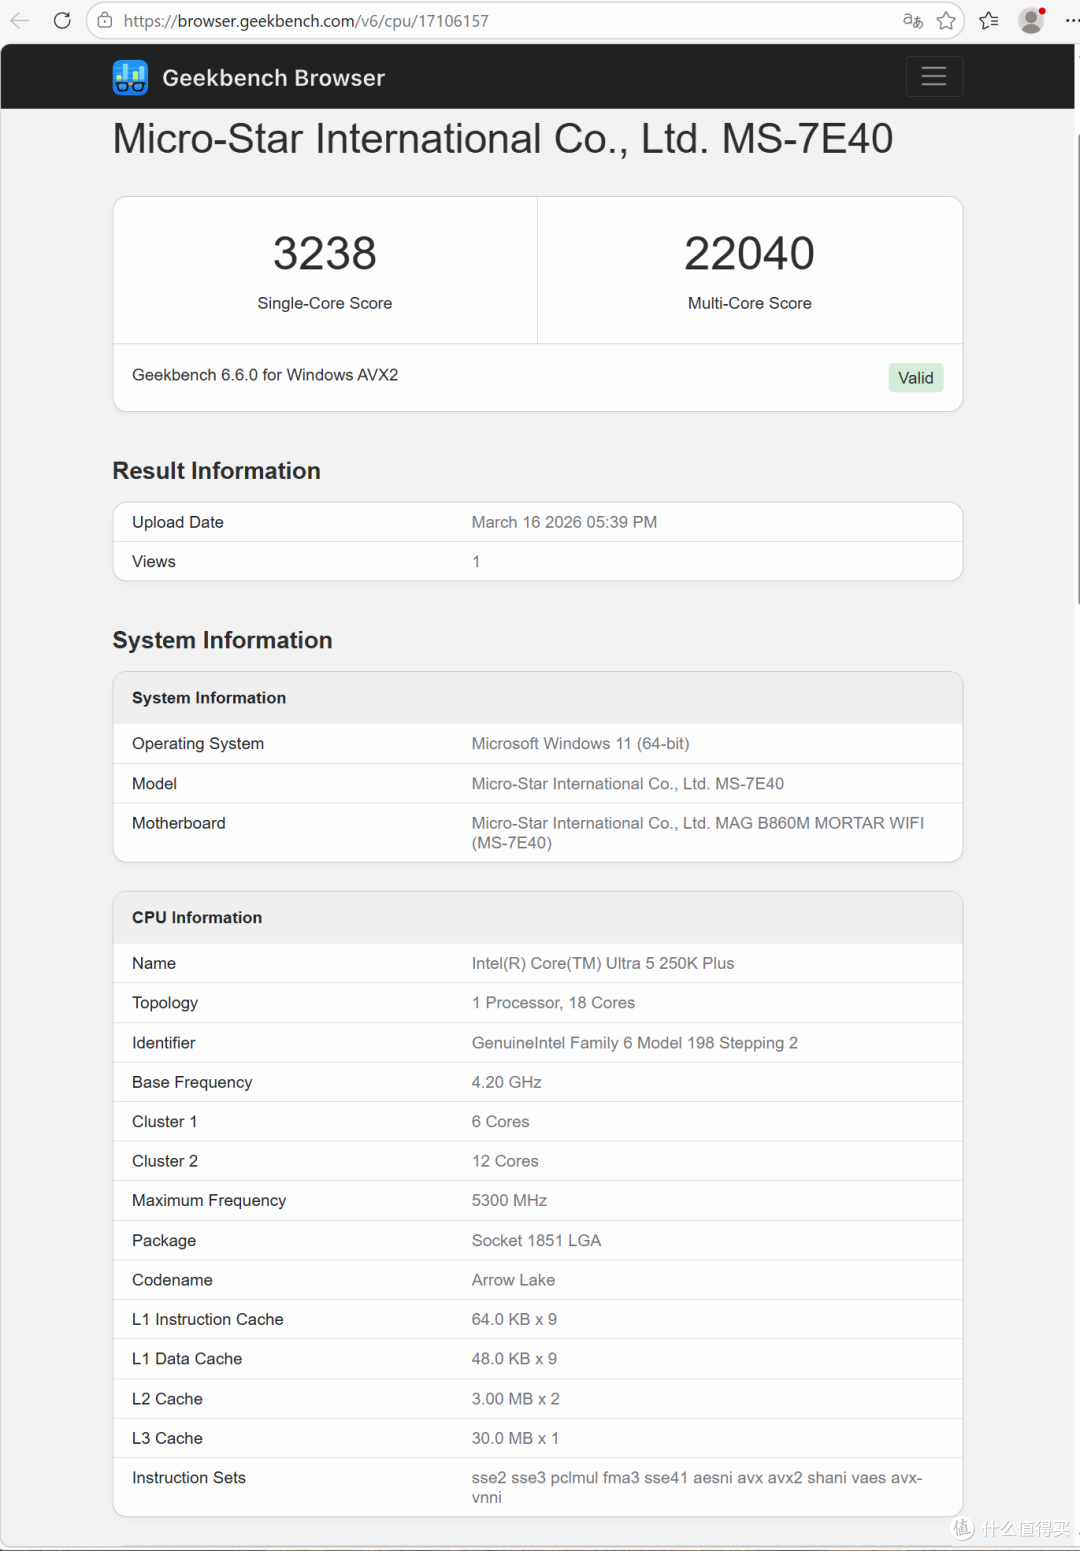Image resolution: width=1080 pixels, height=1551 pixels.
Task: Click the browser back arrow
Action: (x=20, y=20)
